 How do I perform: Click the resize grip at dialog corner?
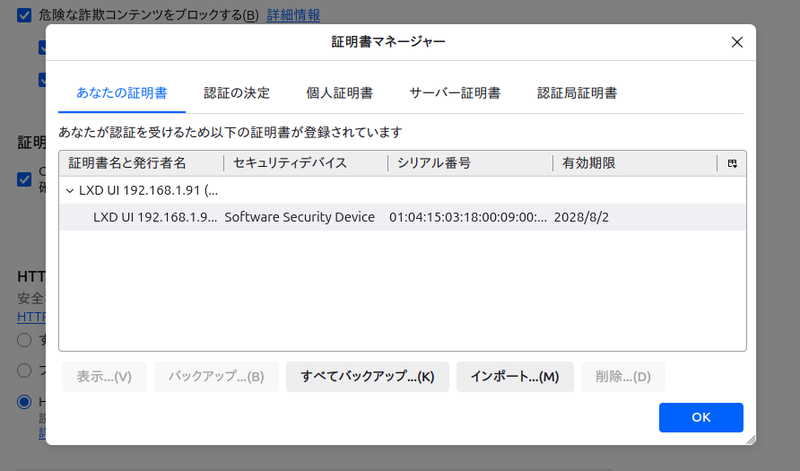click(x=750, y=439)
